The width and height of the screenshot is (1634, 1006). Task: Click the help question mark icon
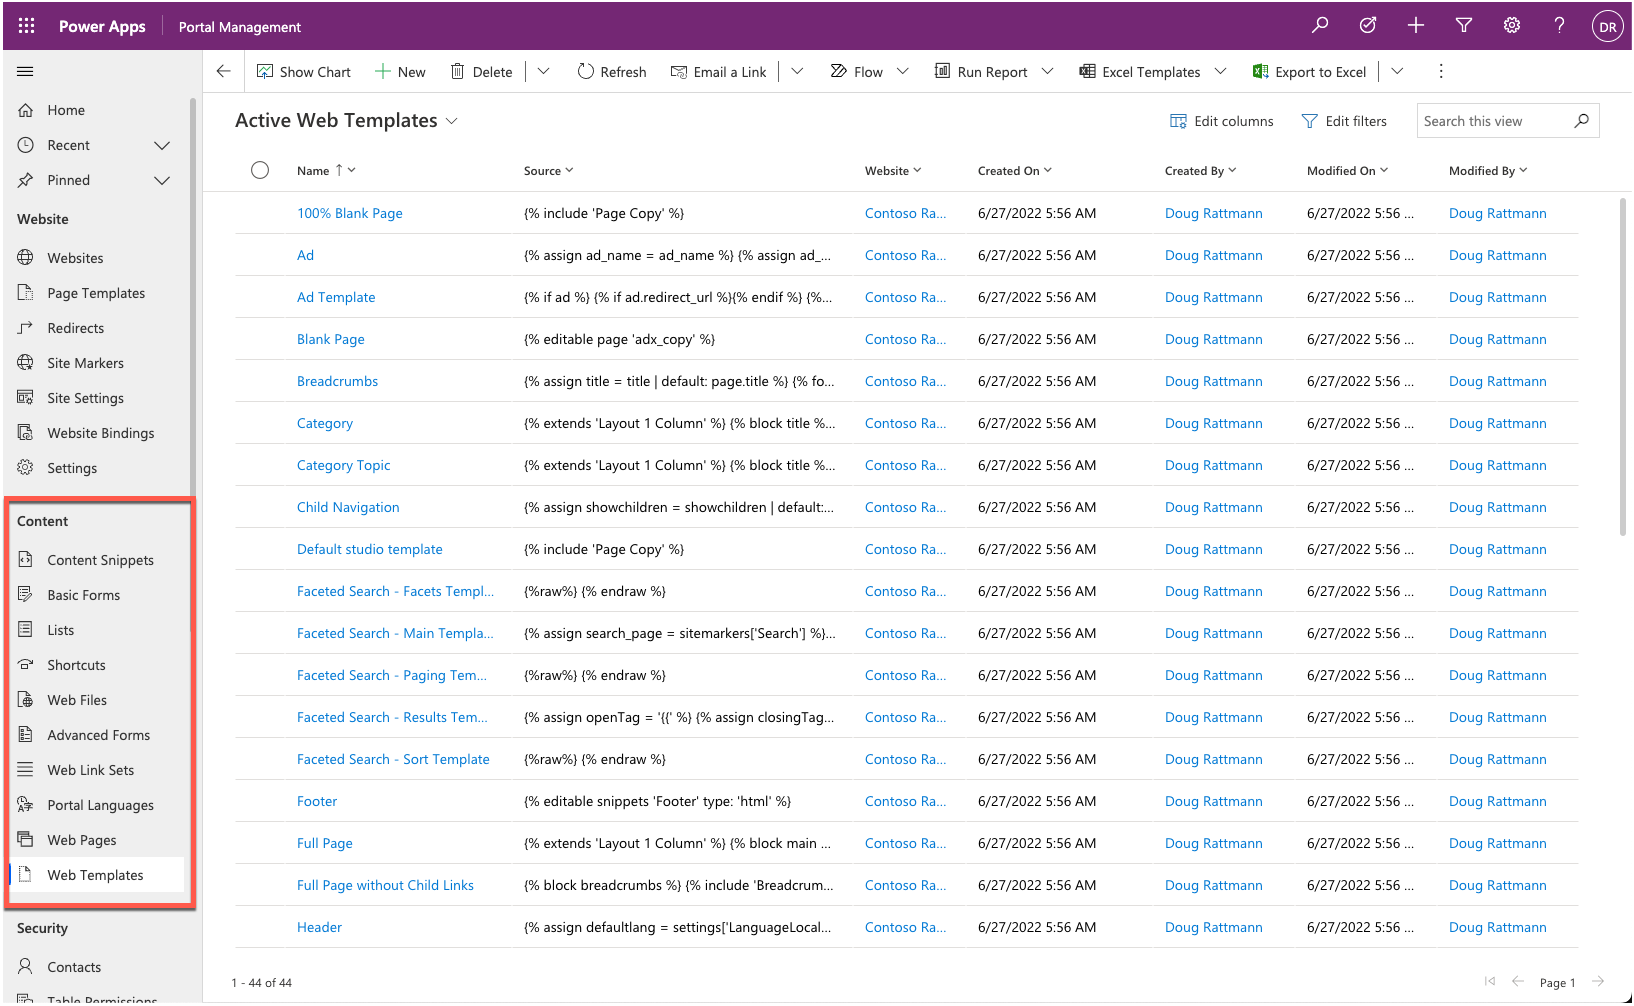coord(1559,26)
